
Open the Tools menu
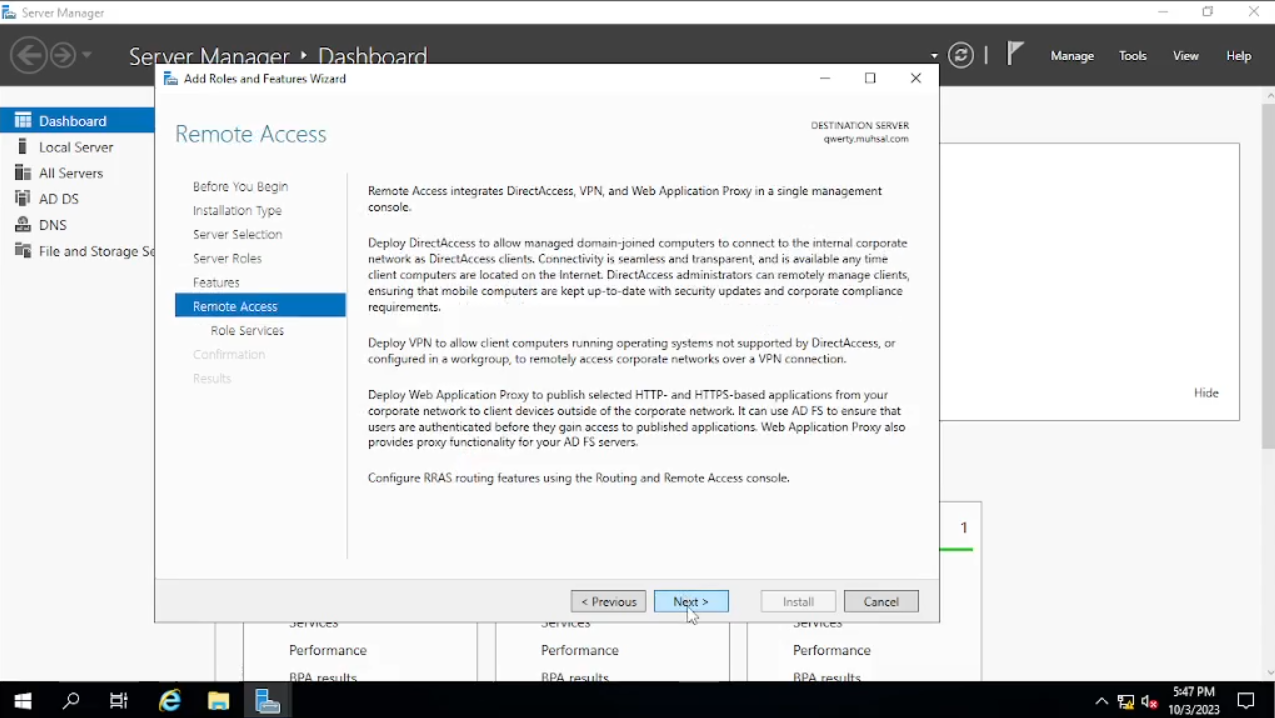click(x=1132, y=56)
